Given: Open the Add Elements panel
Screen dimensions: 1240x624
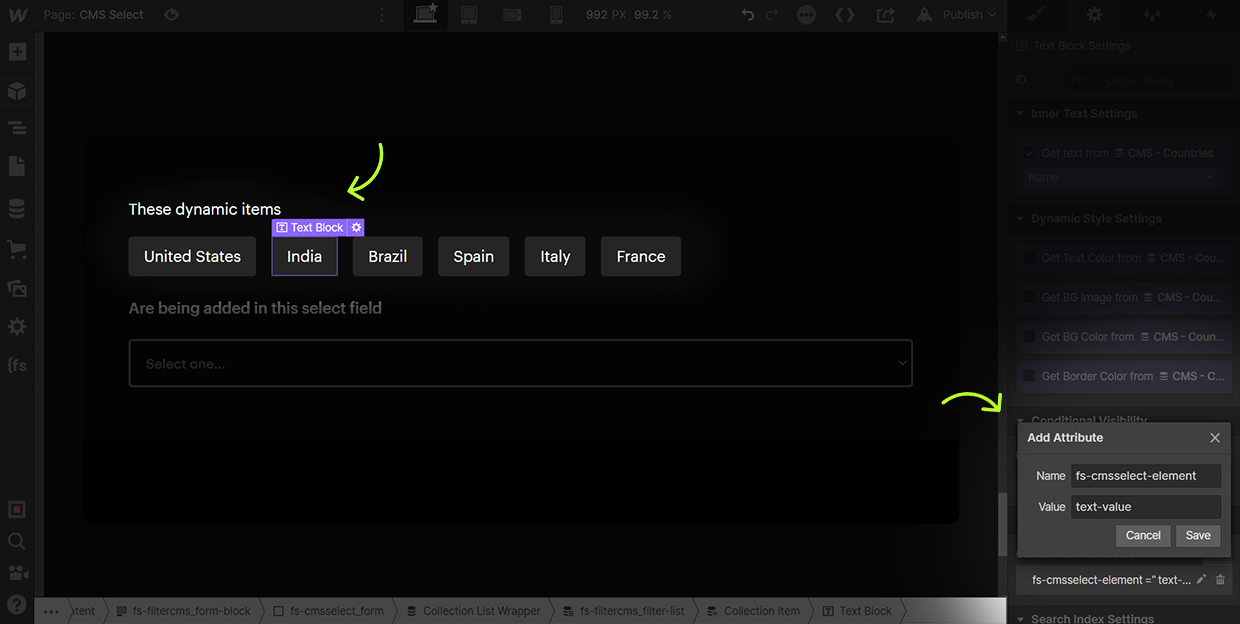Looking at the screenshot, I should coord(17,52).
